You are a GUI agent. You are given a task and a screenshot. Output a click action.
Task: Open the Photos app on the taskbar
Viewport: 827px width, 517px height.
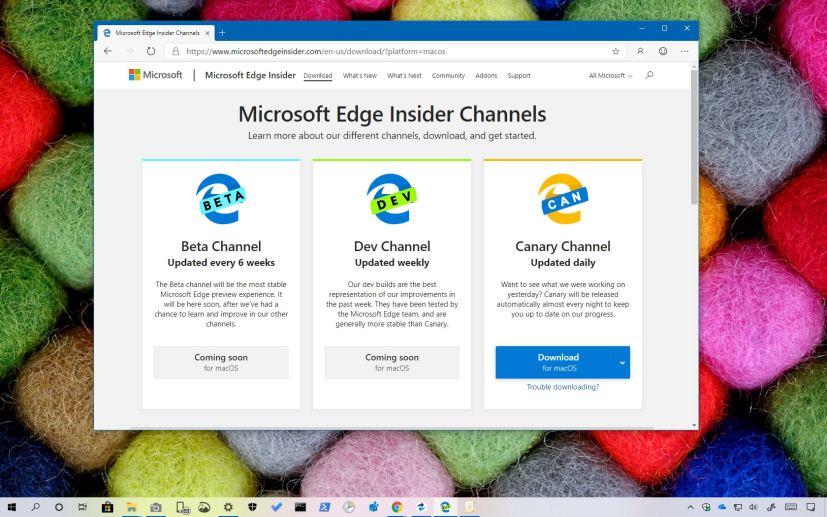204,508
